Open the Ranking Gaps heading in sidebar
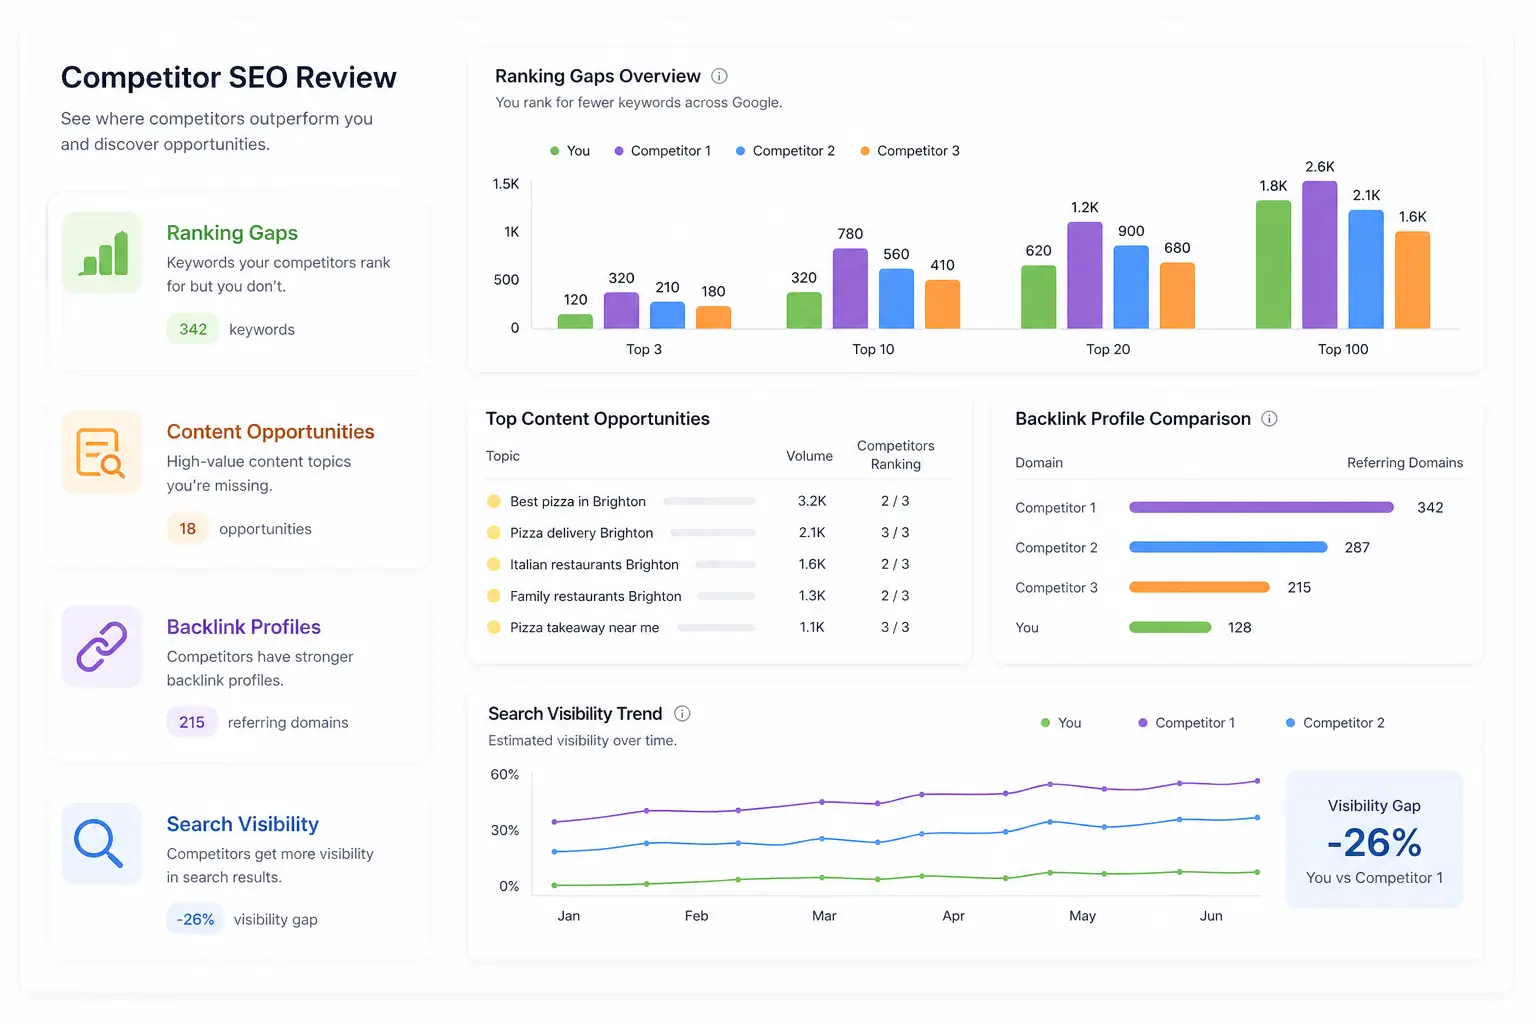The image size is (1536, 1024). [232, 233]
